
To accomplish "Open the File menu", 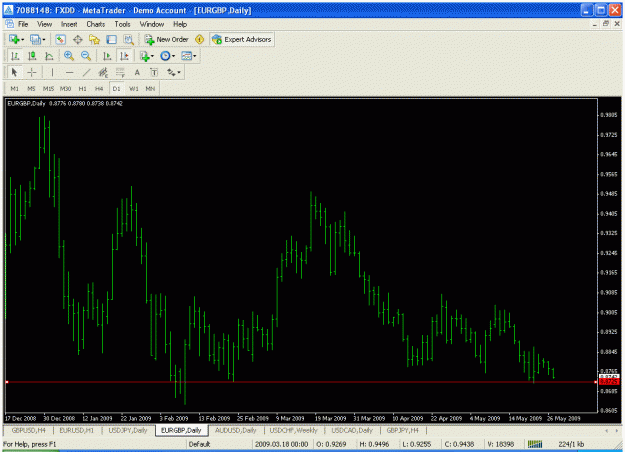I will (x=23, y=24).
